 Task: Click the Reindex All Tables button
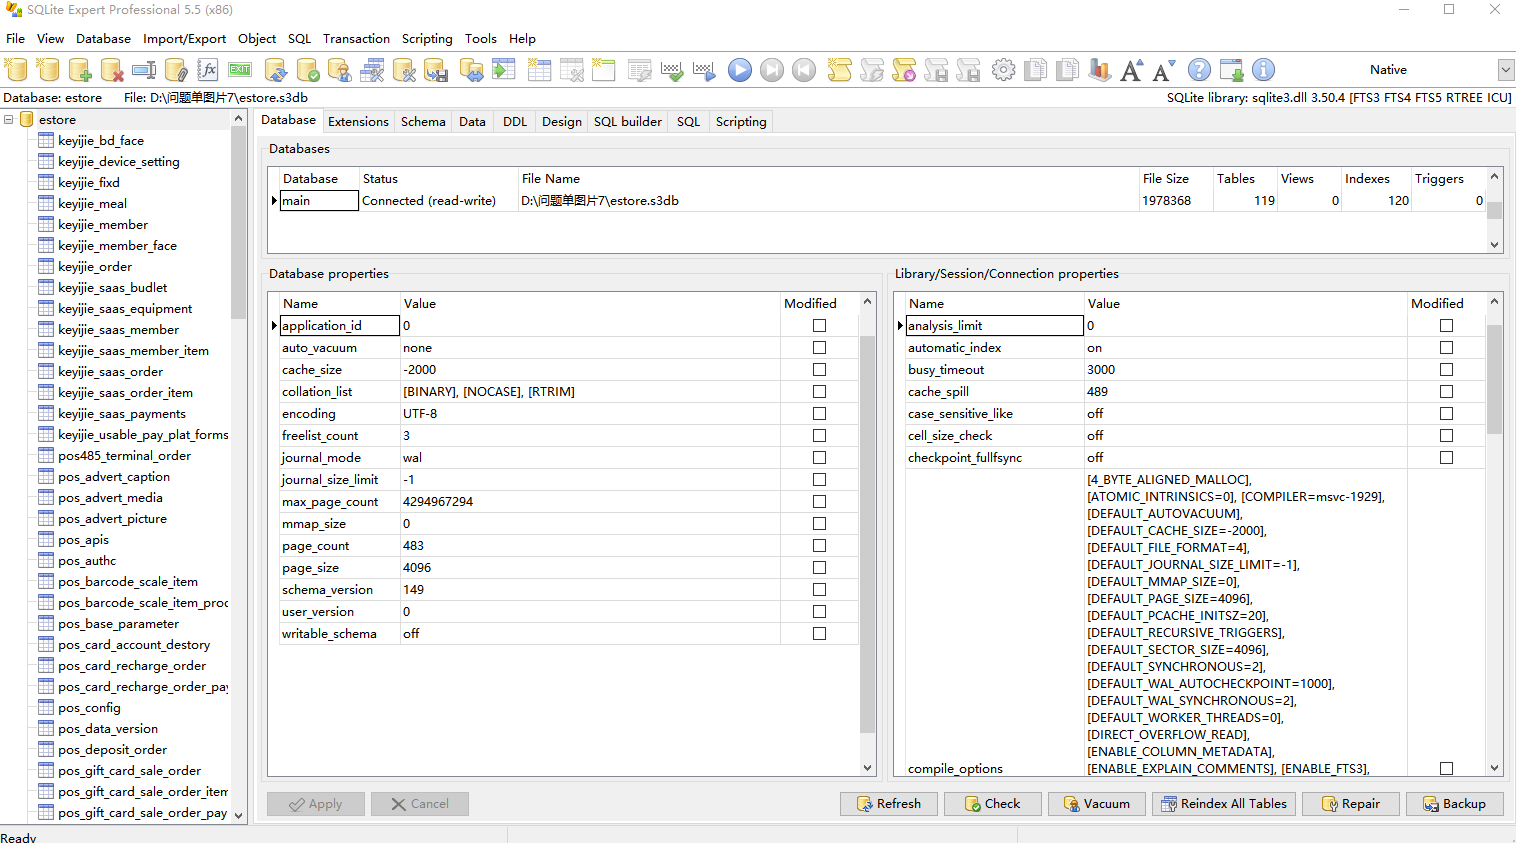click(1223, 804)
